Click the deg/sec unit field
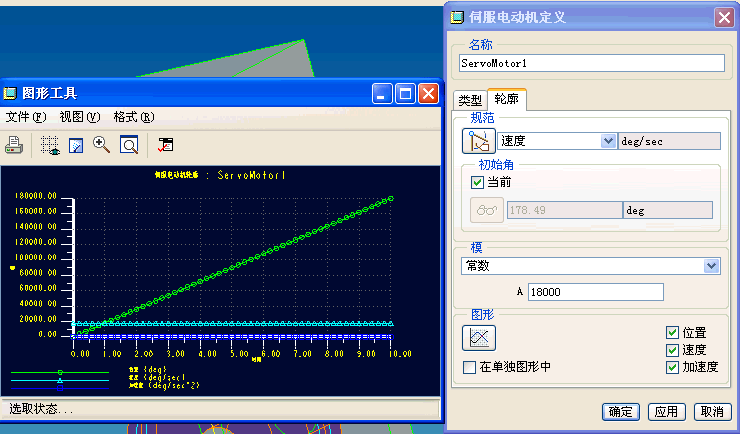This screenshot has height=434, width=740. click(669, 141)
